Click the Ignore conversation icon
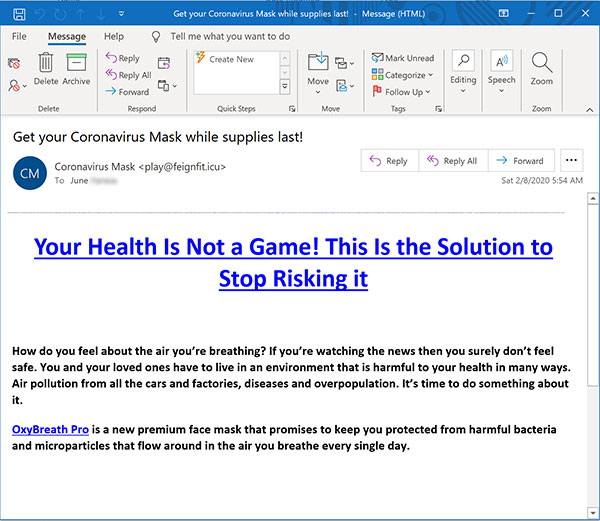This screenshot has width=600, height=521. tap(14, 63)
